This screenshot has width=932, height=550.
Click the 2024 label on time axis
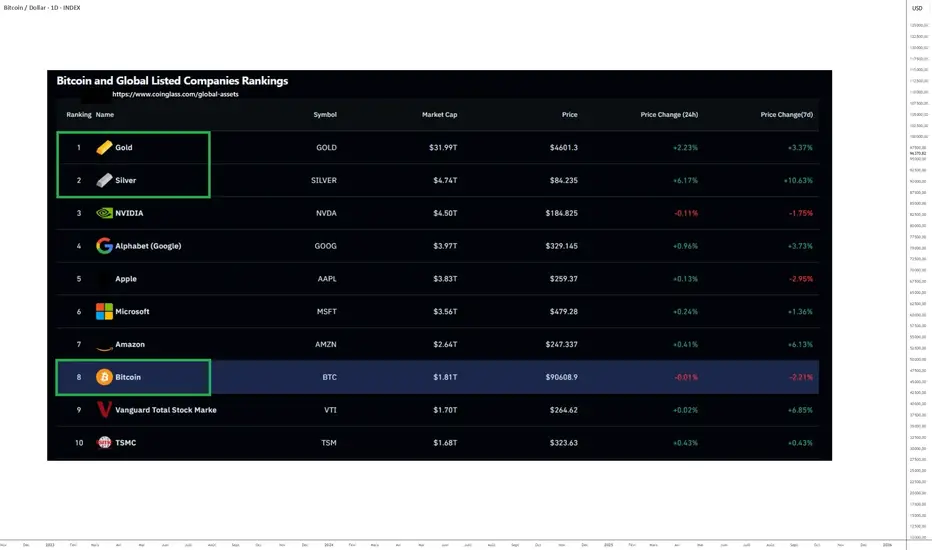click(328, 545)
